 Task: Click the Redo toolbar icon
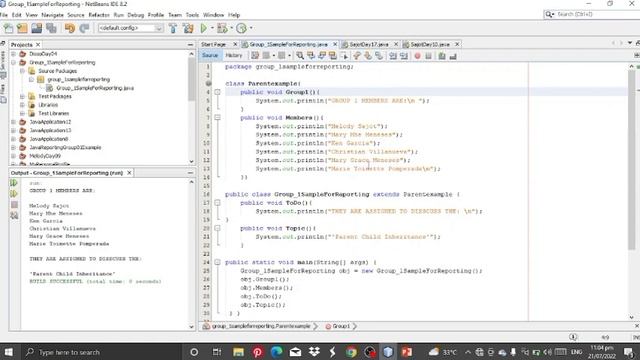84,28
